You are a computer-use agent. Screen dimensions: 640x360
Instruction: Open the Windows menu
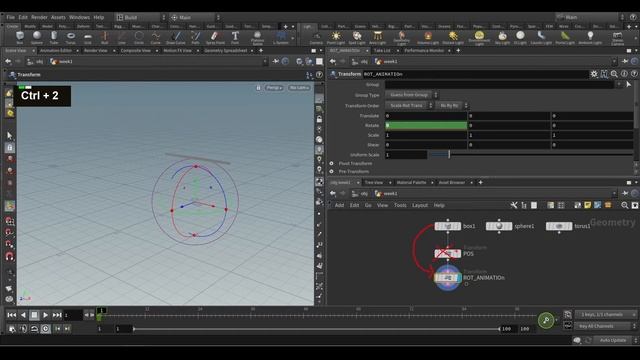click(x=79, y=17)
